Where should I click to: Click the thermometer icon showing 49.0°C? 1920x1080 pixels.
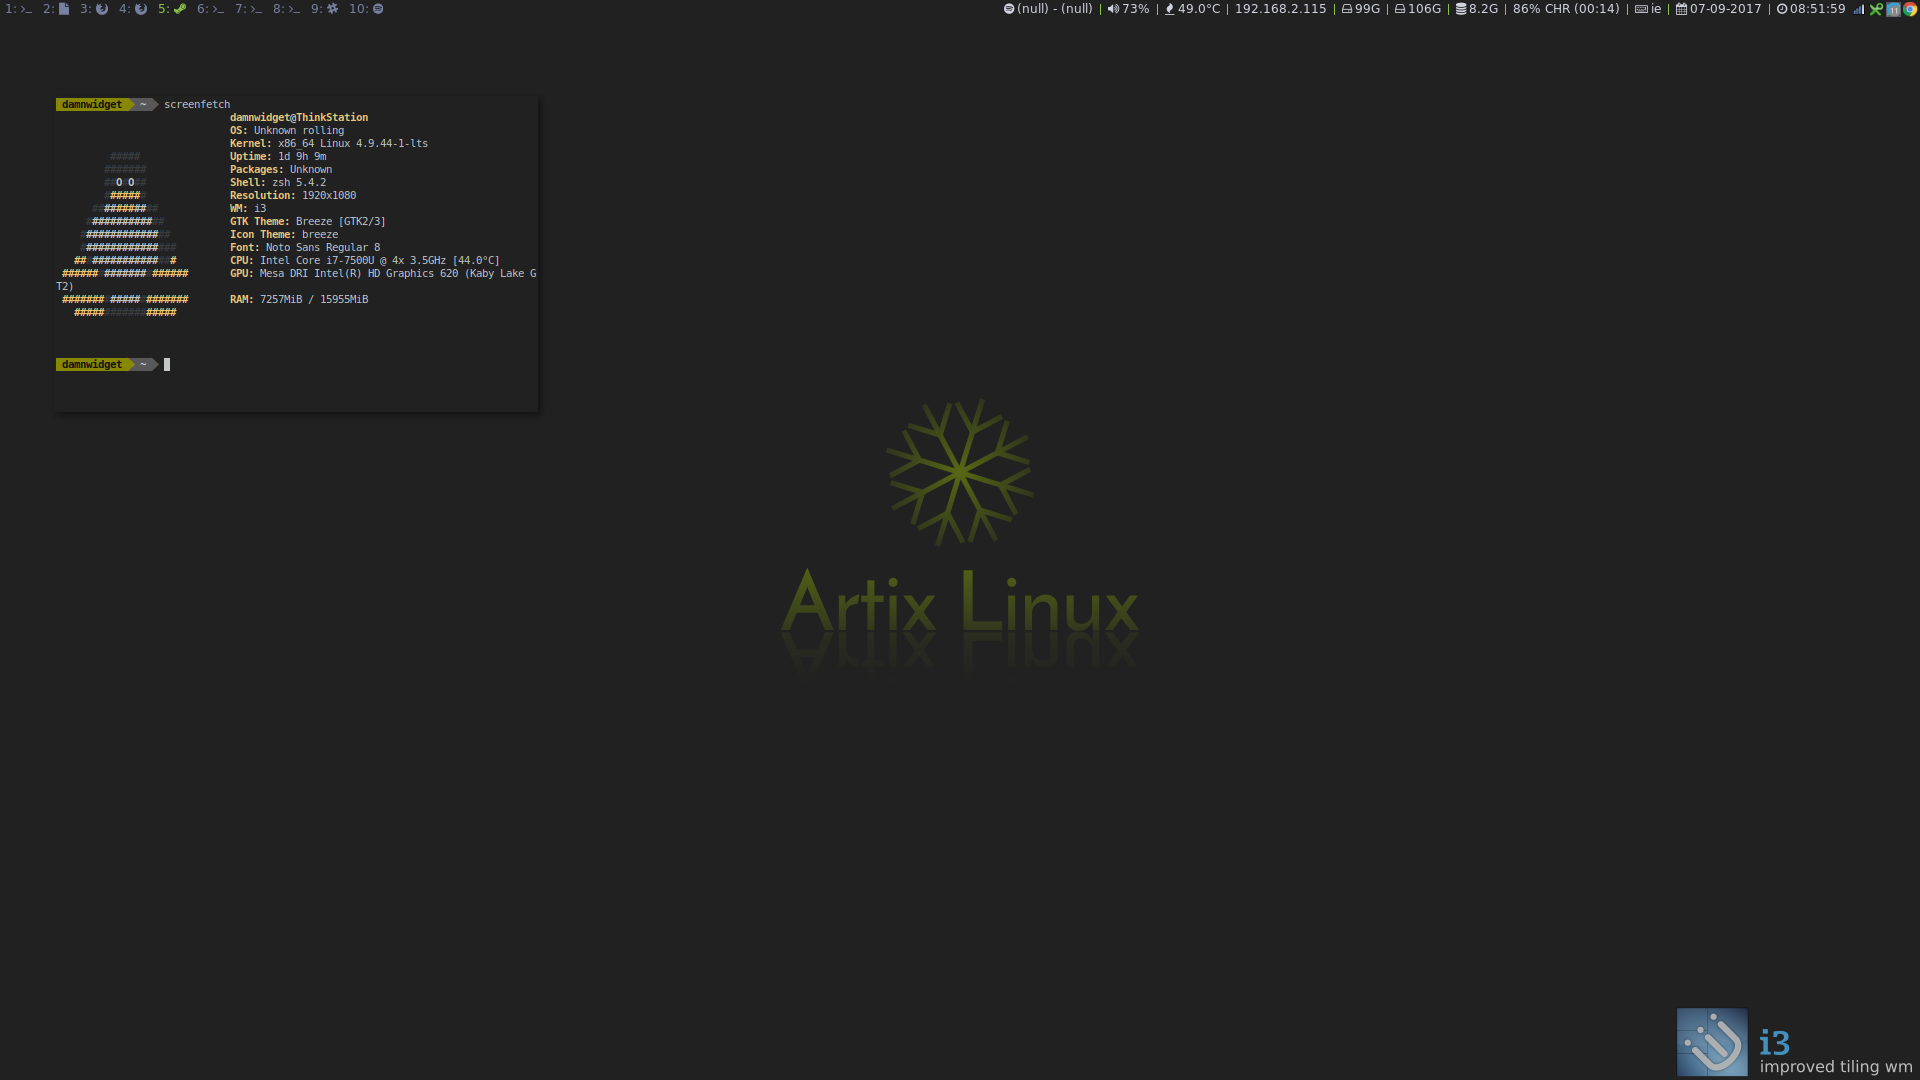(x=1170, y=8)
